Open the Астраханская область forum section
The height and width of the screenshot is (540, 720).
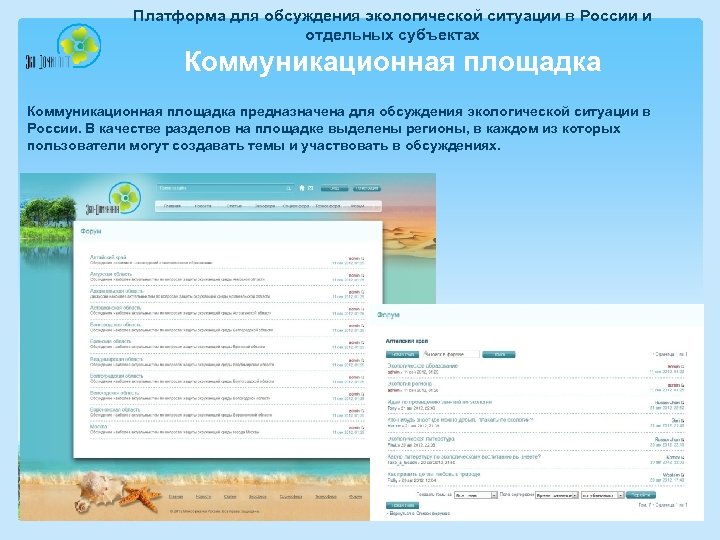point(115,308)
